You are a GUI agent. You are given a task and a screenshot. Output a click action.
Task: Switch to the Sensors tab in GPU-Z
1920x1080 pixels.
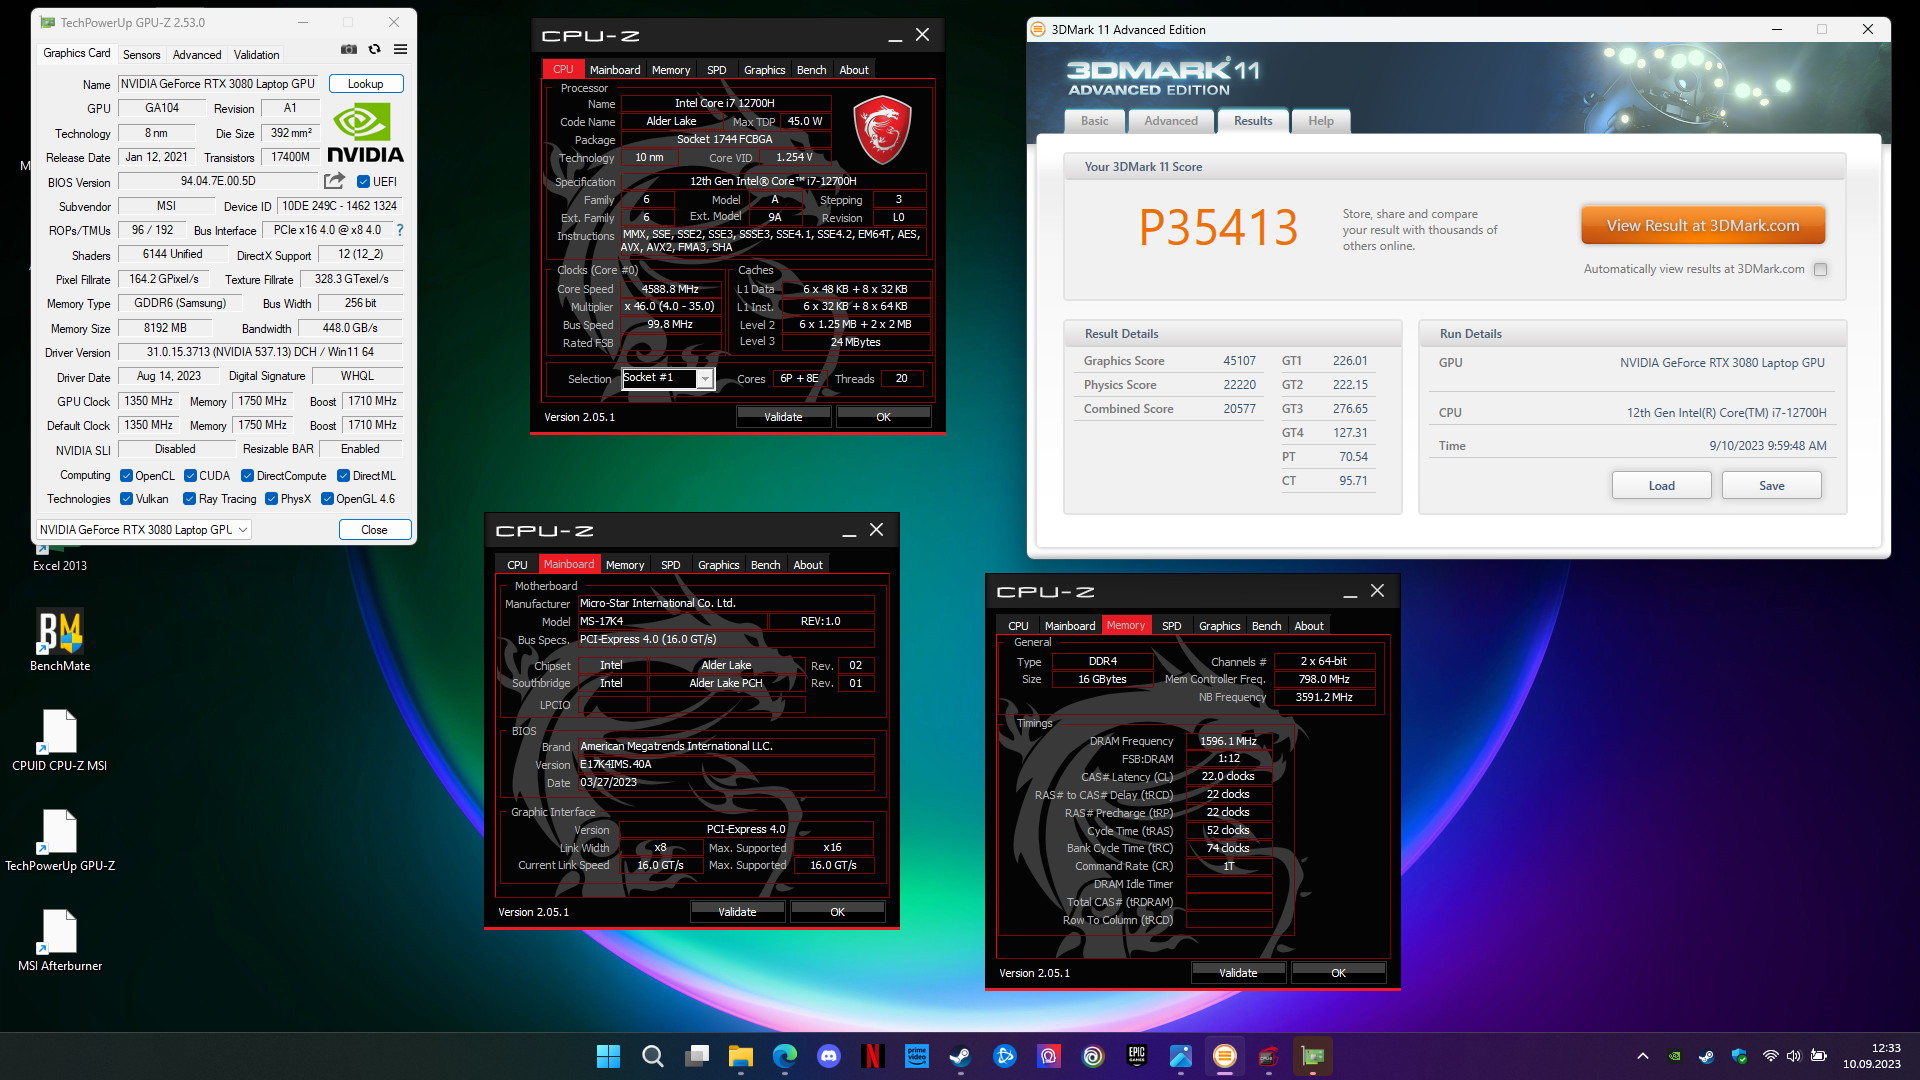[x=141, y=55]
